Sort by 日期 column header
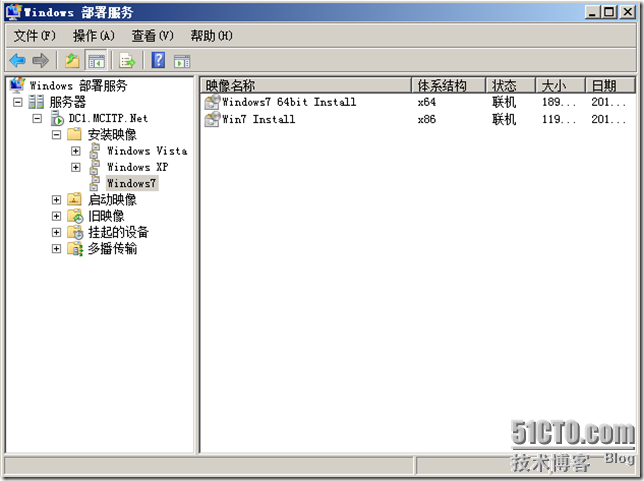644x481 pixels. [x=610, y=85]
